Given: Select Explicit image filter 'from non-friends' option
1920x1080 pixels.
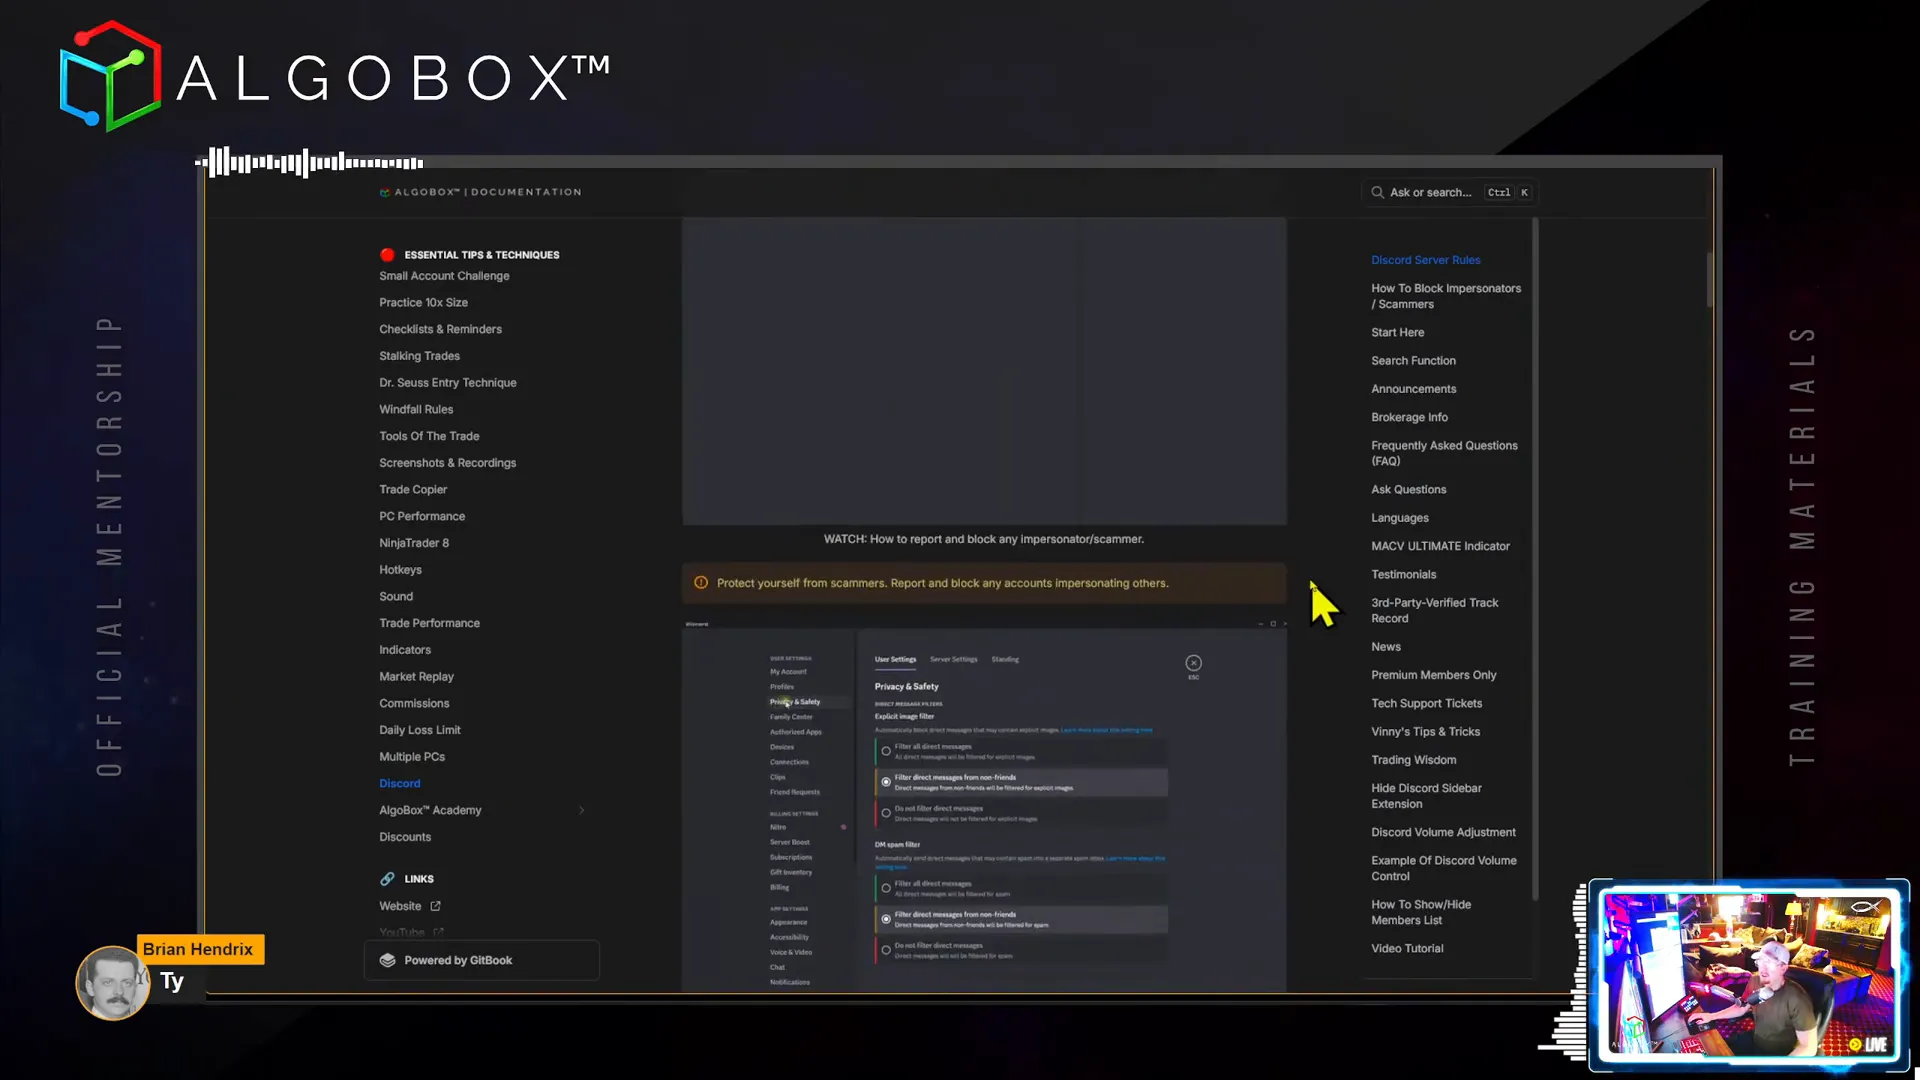Looking at the screenshot, I should pyautogui.click(x=1021, y=782).
